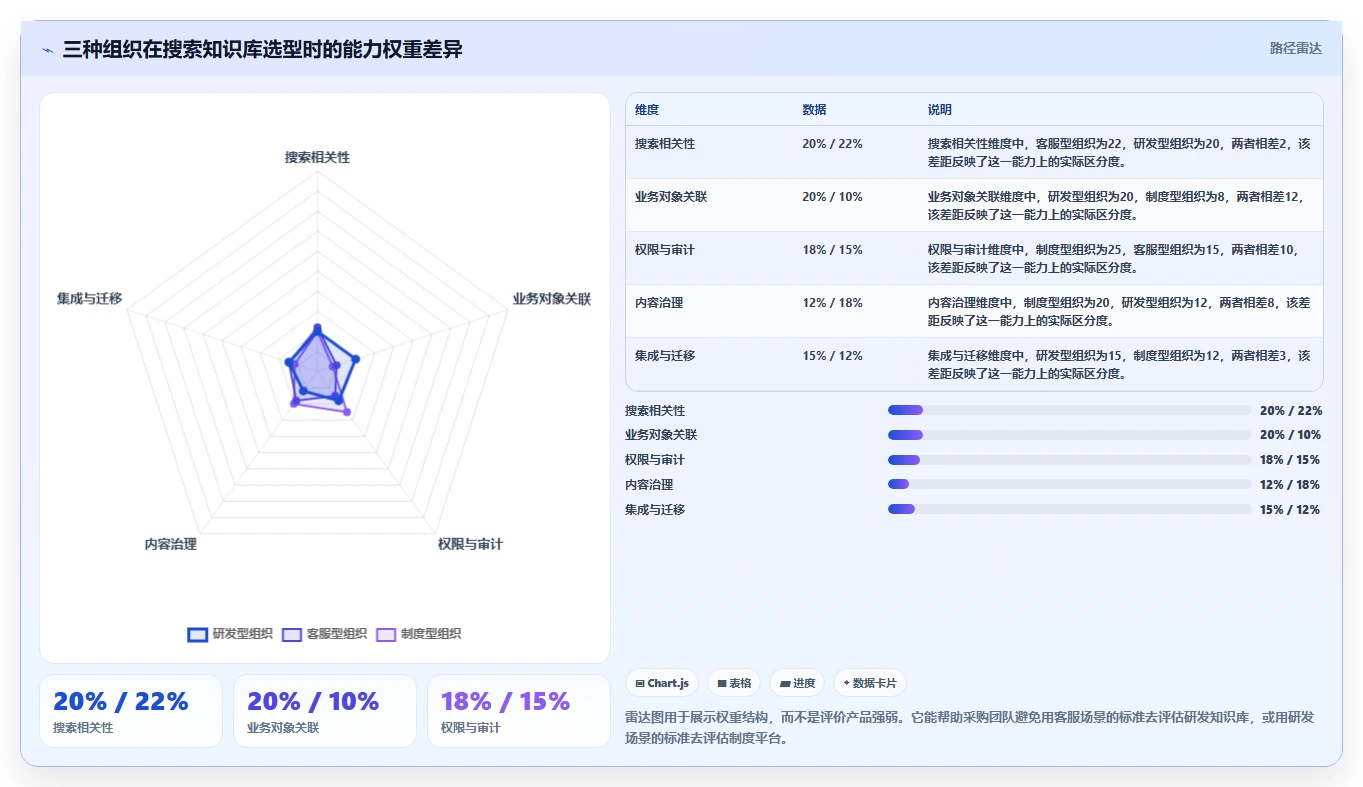1363x787 pixels.
Task: Click the 内容治理 progress bar
Action: tap(1069, 484)
